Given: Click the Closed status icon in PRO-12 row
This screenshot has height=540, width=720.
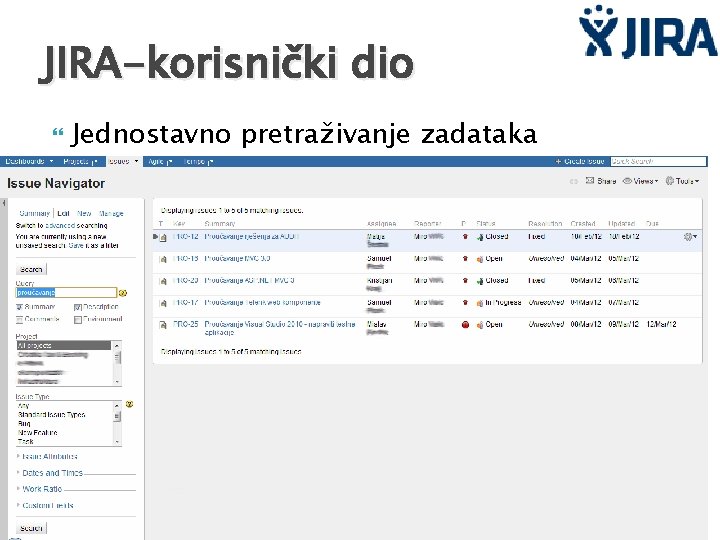Looking at the screenshot, I should [480, 237].
